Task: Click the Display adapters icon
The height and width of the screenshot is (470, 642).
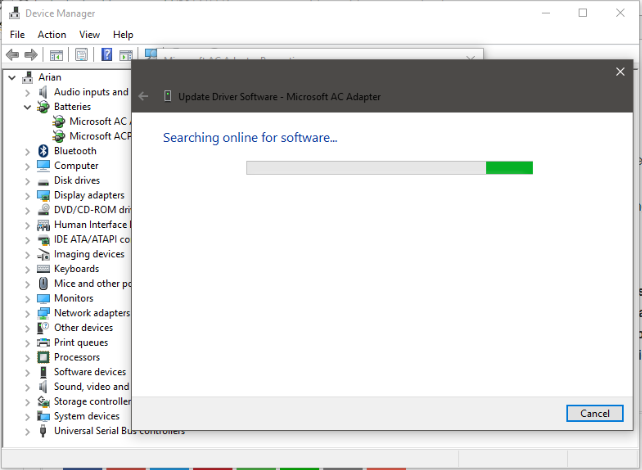Action: click(x=43, y=195)
